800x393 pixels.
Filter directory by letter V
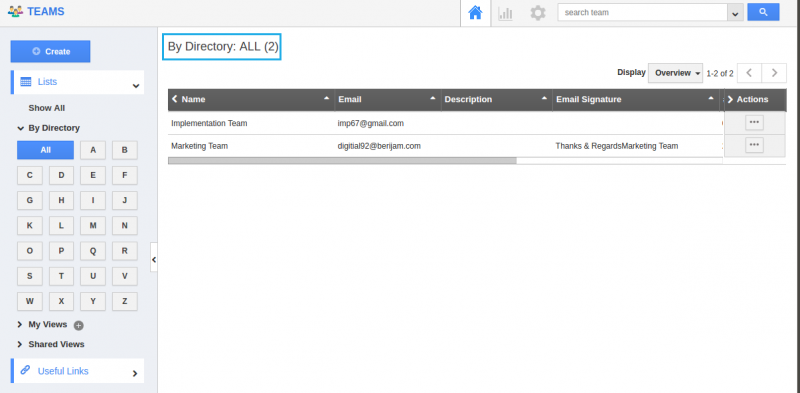(124, 276)
